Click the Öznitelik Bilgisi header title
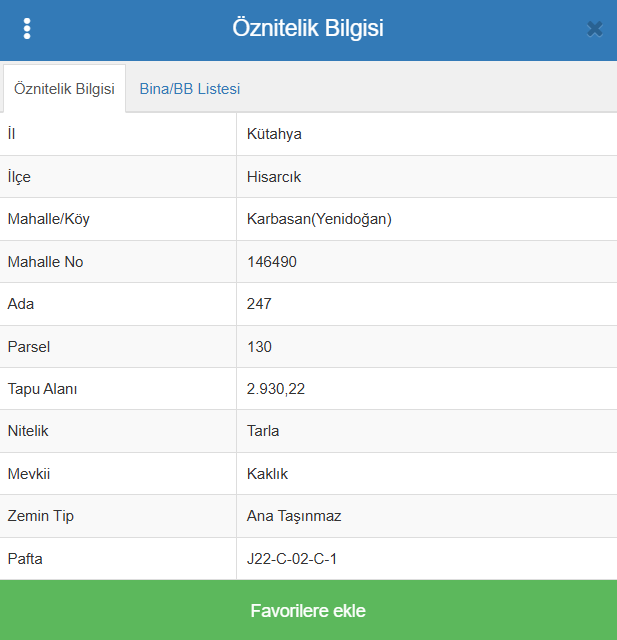 point(308,28)
